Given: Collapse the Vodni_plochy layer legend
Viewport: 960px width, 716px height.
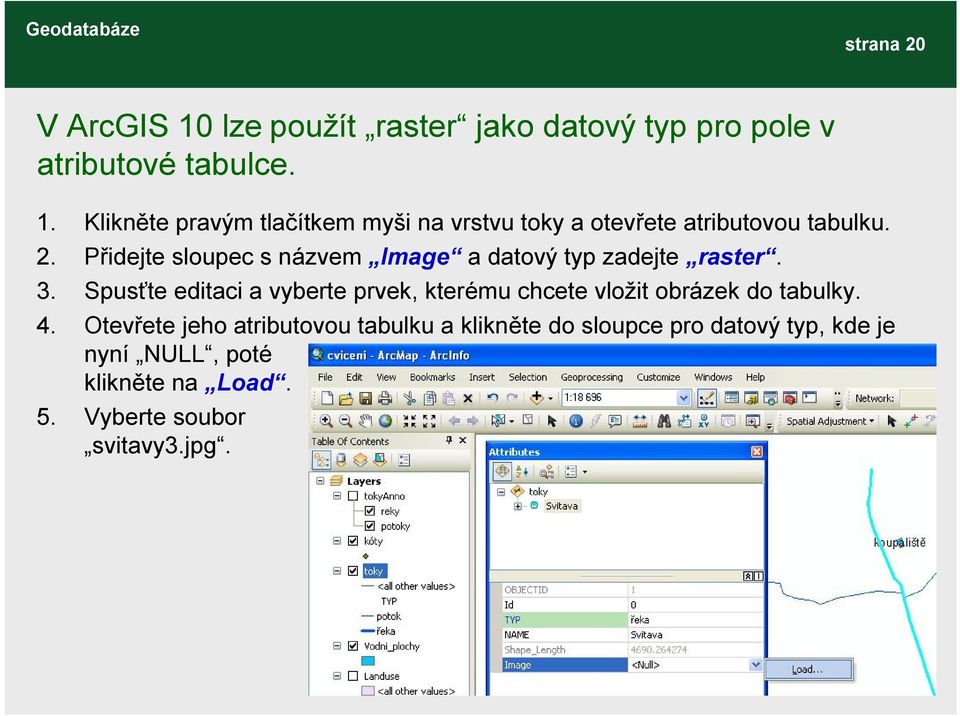Looking at the screenshot, I should [337, 646].
